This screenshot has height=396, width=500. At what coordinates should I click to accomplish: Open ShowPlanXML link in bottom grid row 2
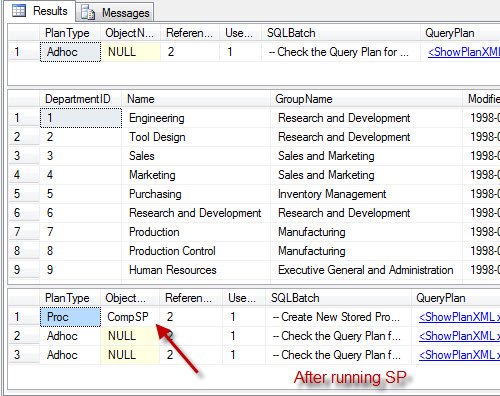459,336
